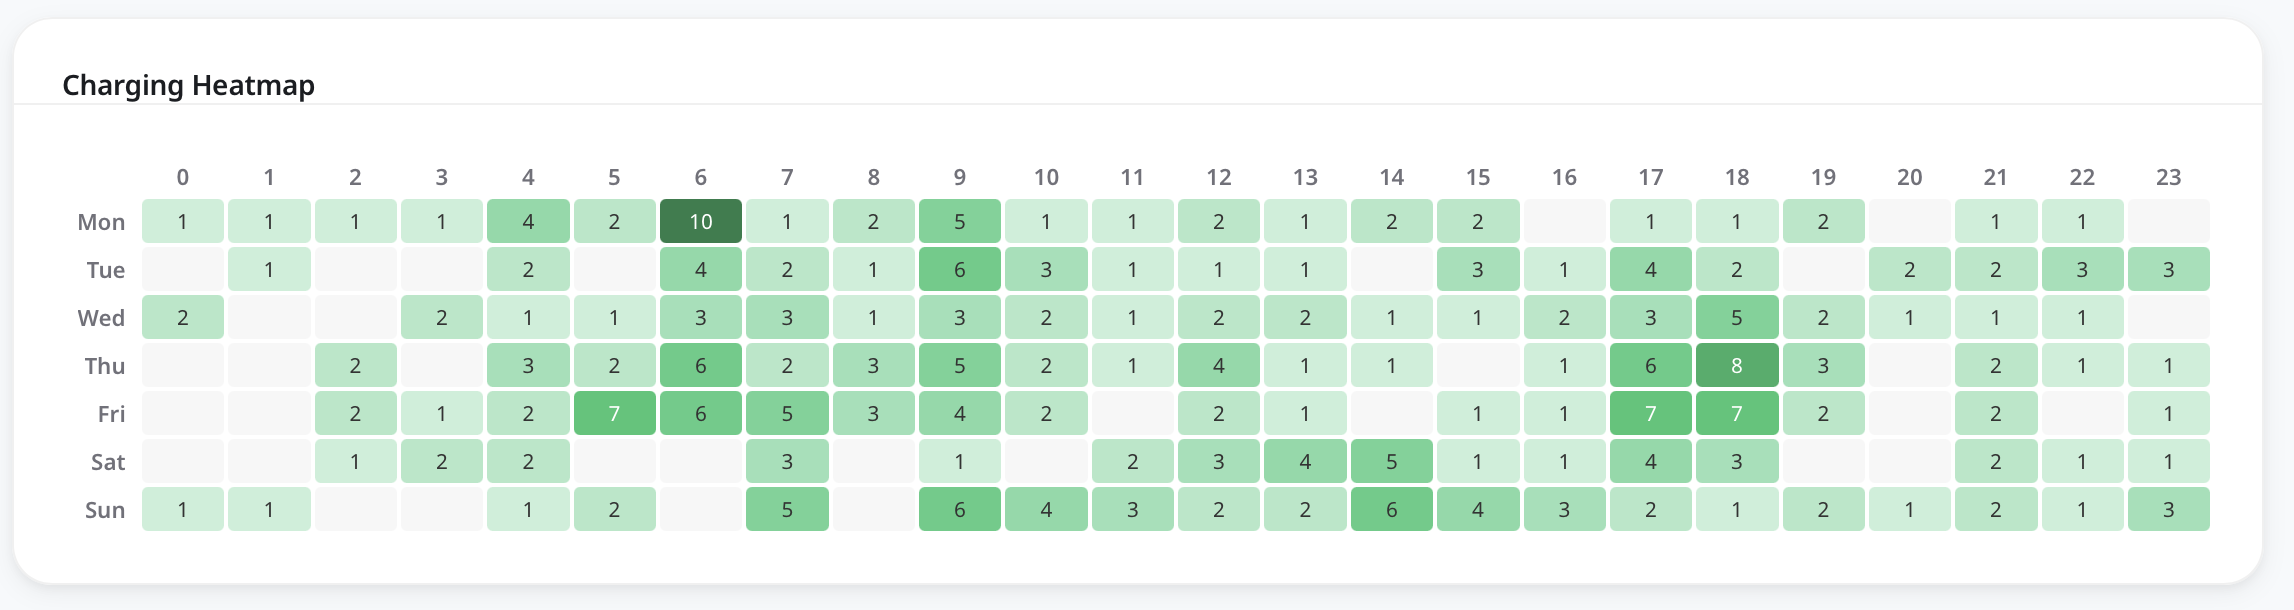The height and width of the screenshot is (610, 2294).
Task: Select the Tuesday hour 23 cell showing 3
Action: 2168,269
